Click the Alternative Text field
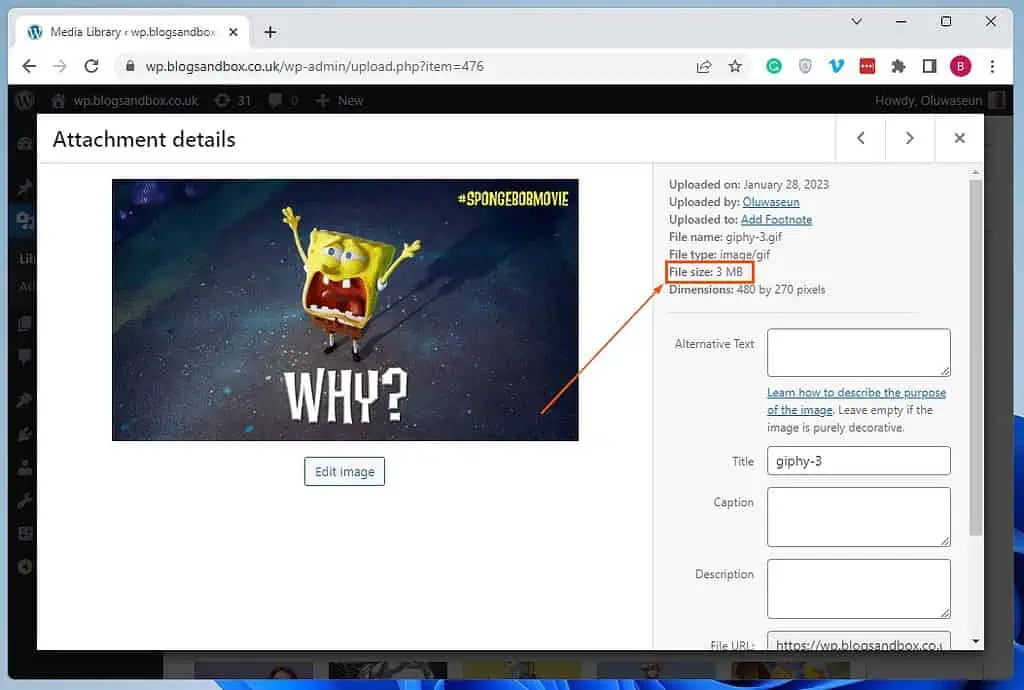1024x690 pixels. tap(858, 353)
